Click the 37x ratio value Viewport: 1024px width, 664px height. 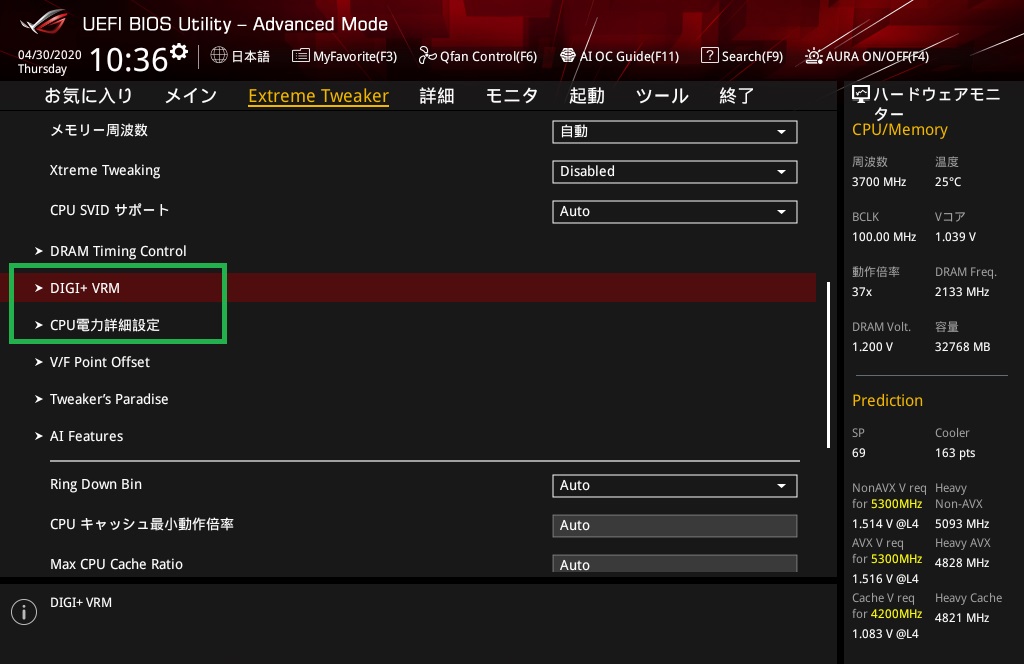[x=861, y=292]
